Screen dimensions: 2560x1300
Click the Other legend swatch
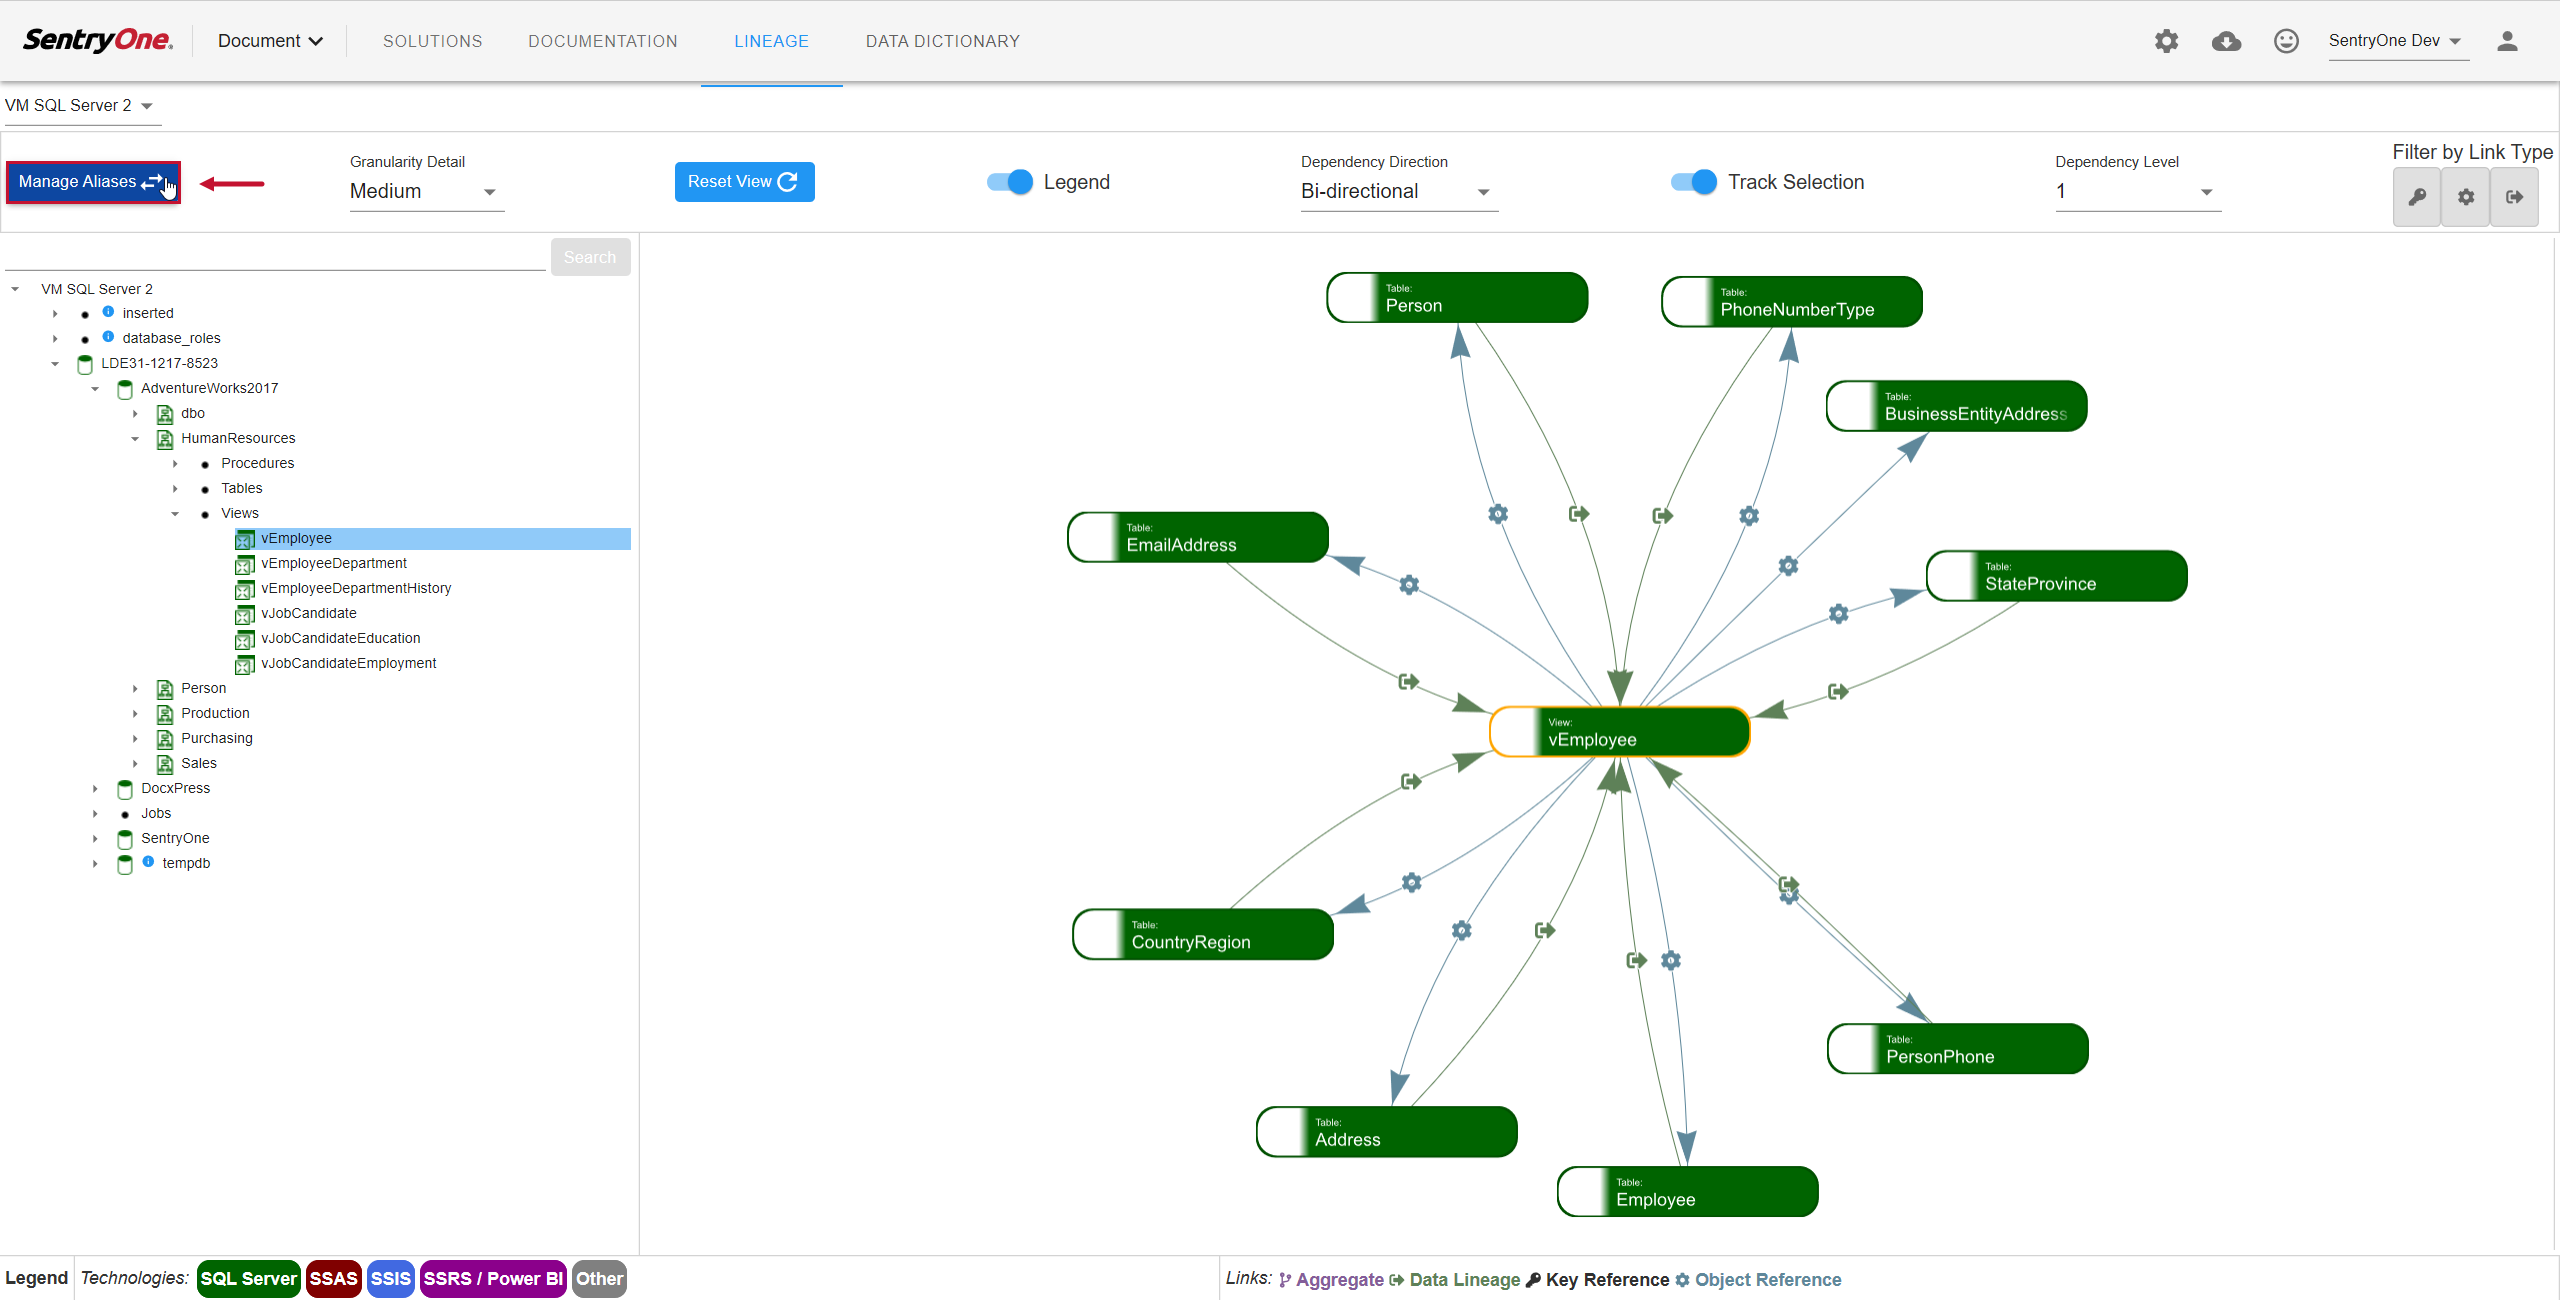[599, 1279]
